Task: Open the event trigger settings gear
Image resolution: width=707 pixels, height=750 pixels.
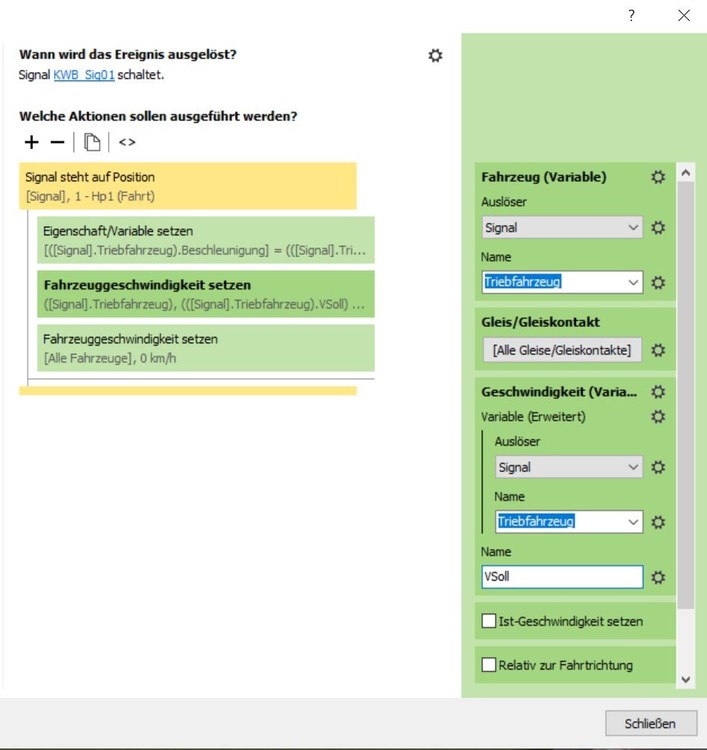Action: [435, 56]
